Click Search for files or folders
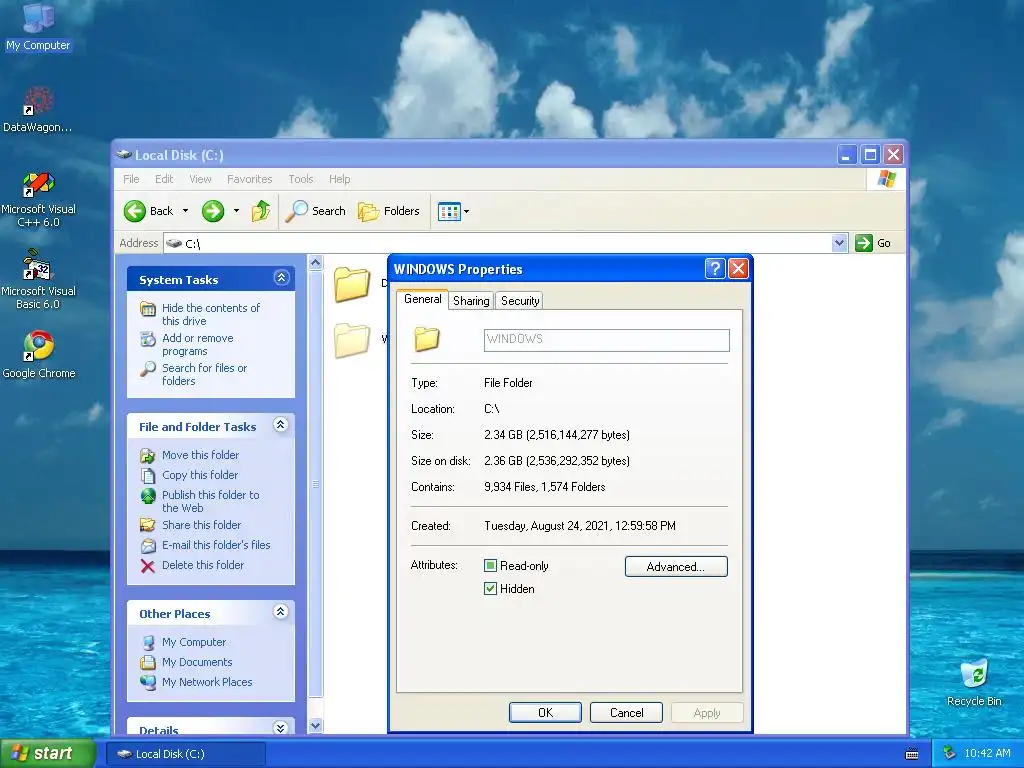This screenshot has width=1024, height=768. pos(204,374)
